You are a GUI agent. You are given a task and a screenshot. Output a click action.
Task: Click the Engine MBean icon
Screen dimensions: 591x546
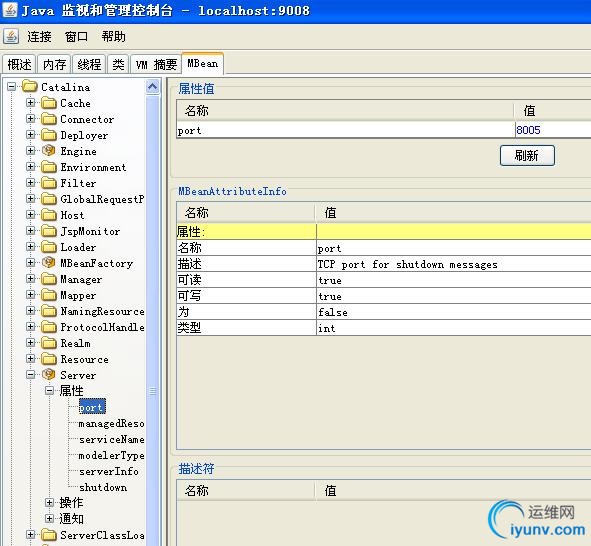click(49, 151)
